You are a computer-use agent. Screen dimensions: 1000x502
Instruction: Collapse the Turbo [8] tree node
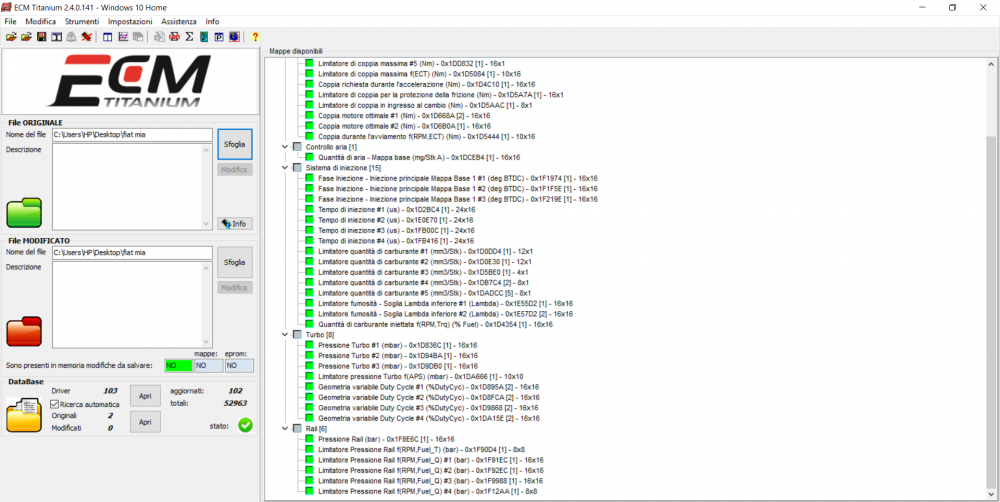284,335
